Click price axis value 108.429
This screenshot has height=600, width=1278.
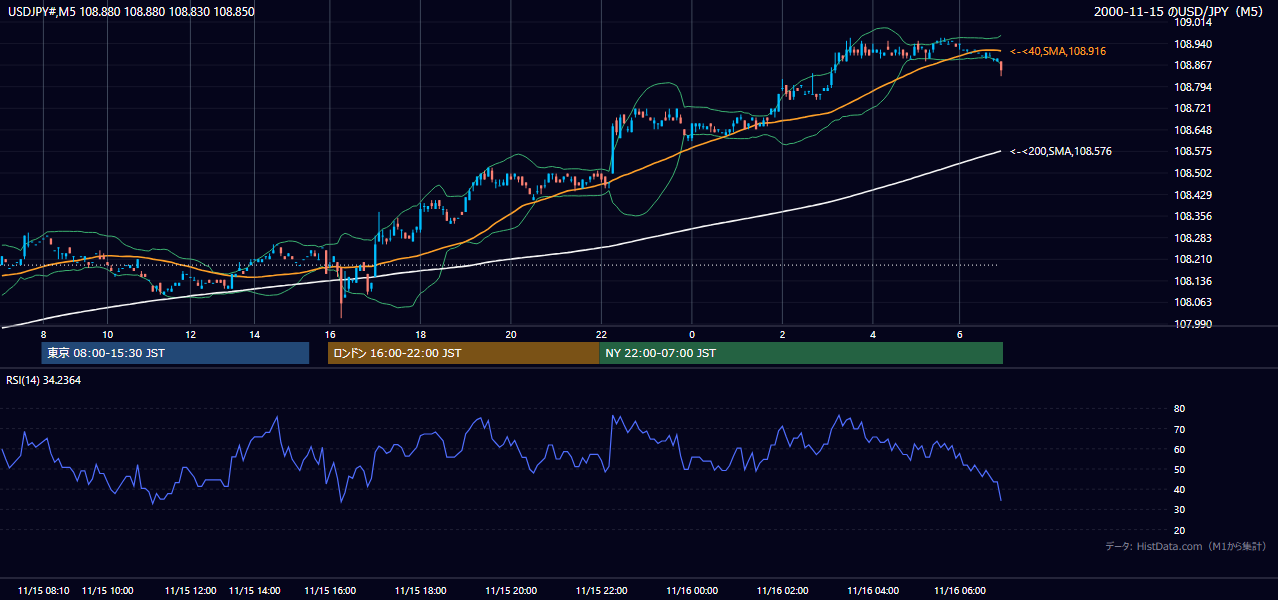click(x=1193, y=196)
